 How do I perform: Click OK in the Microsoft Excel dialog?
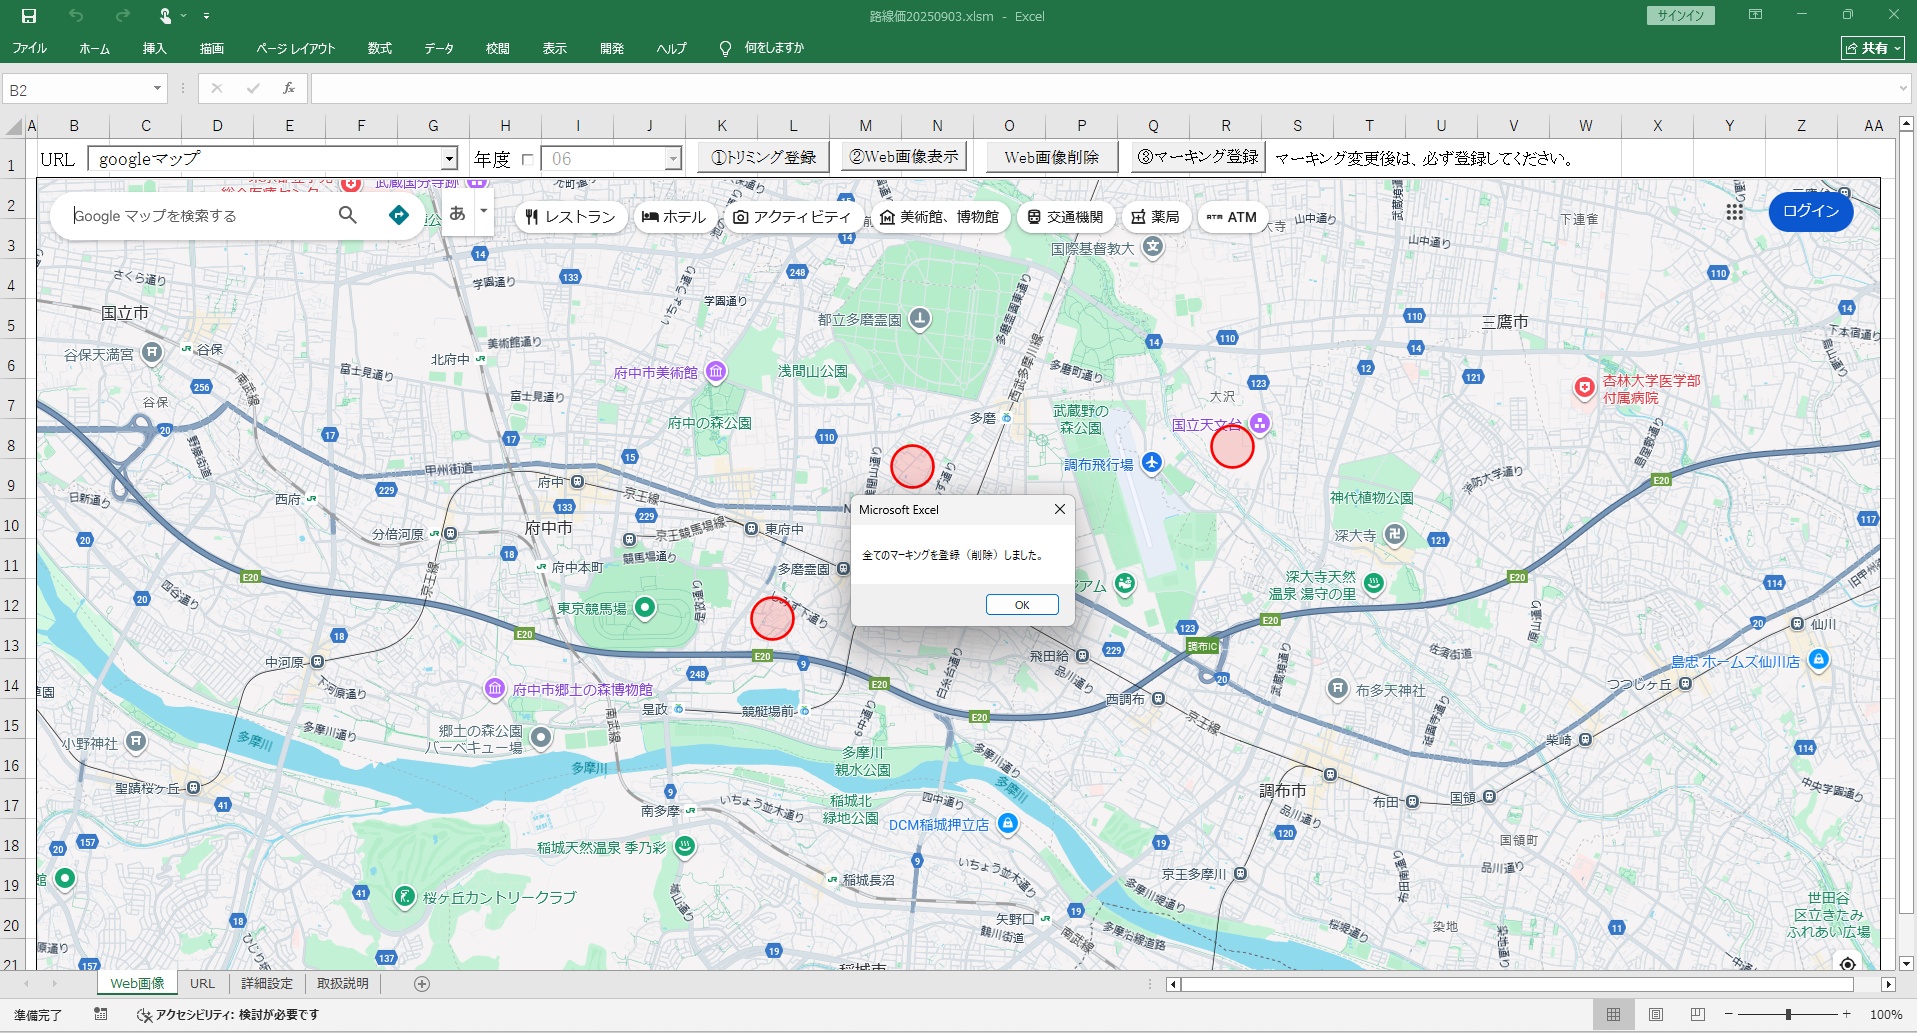click(1022, 605)
